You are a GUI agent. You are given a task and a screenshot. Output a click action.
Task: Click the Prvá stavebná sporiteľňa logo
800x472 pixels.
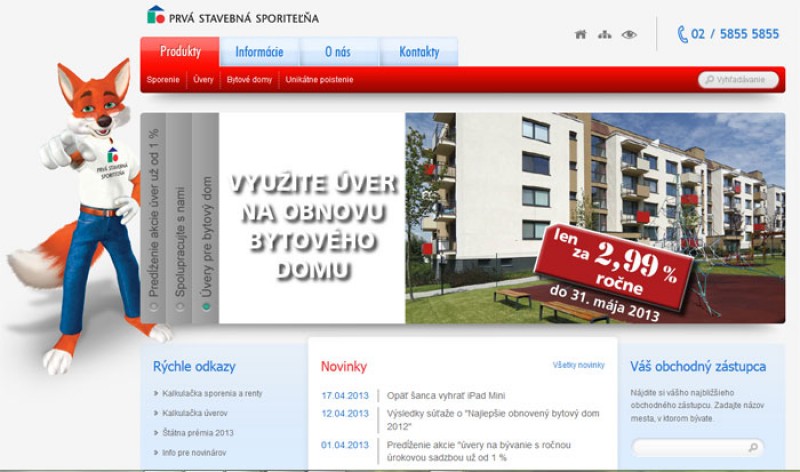[x=233, y=15]
